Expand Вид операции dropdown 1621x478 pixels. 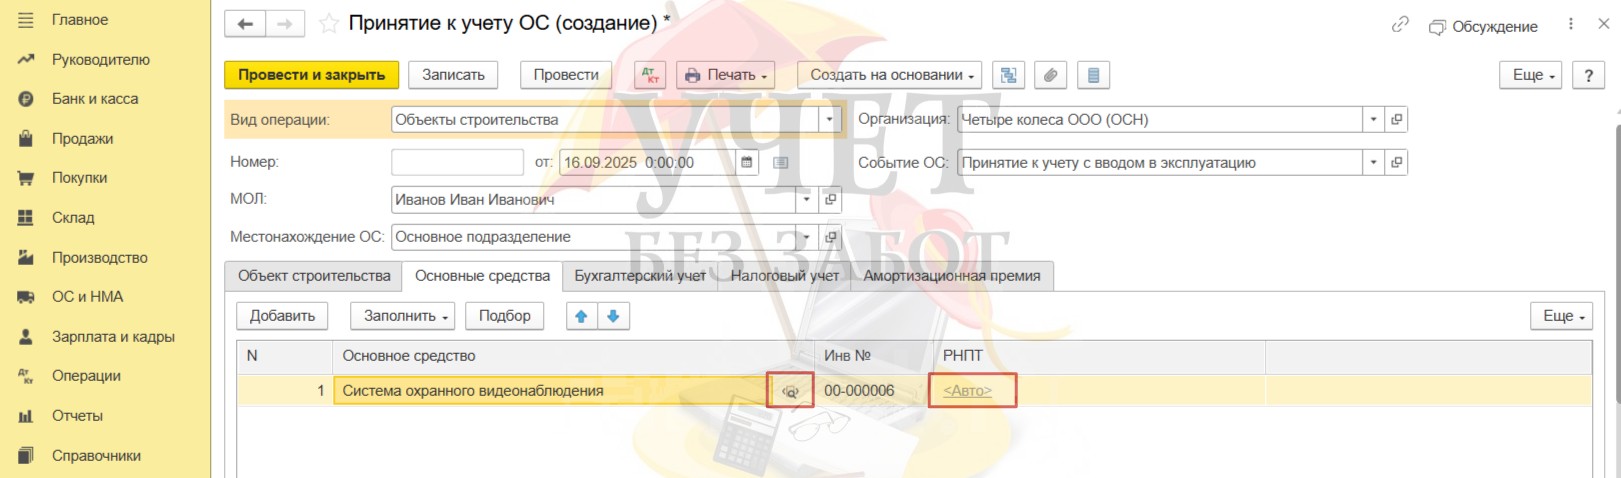829,120
